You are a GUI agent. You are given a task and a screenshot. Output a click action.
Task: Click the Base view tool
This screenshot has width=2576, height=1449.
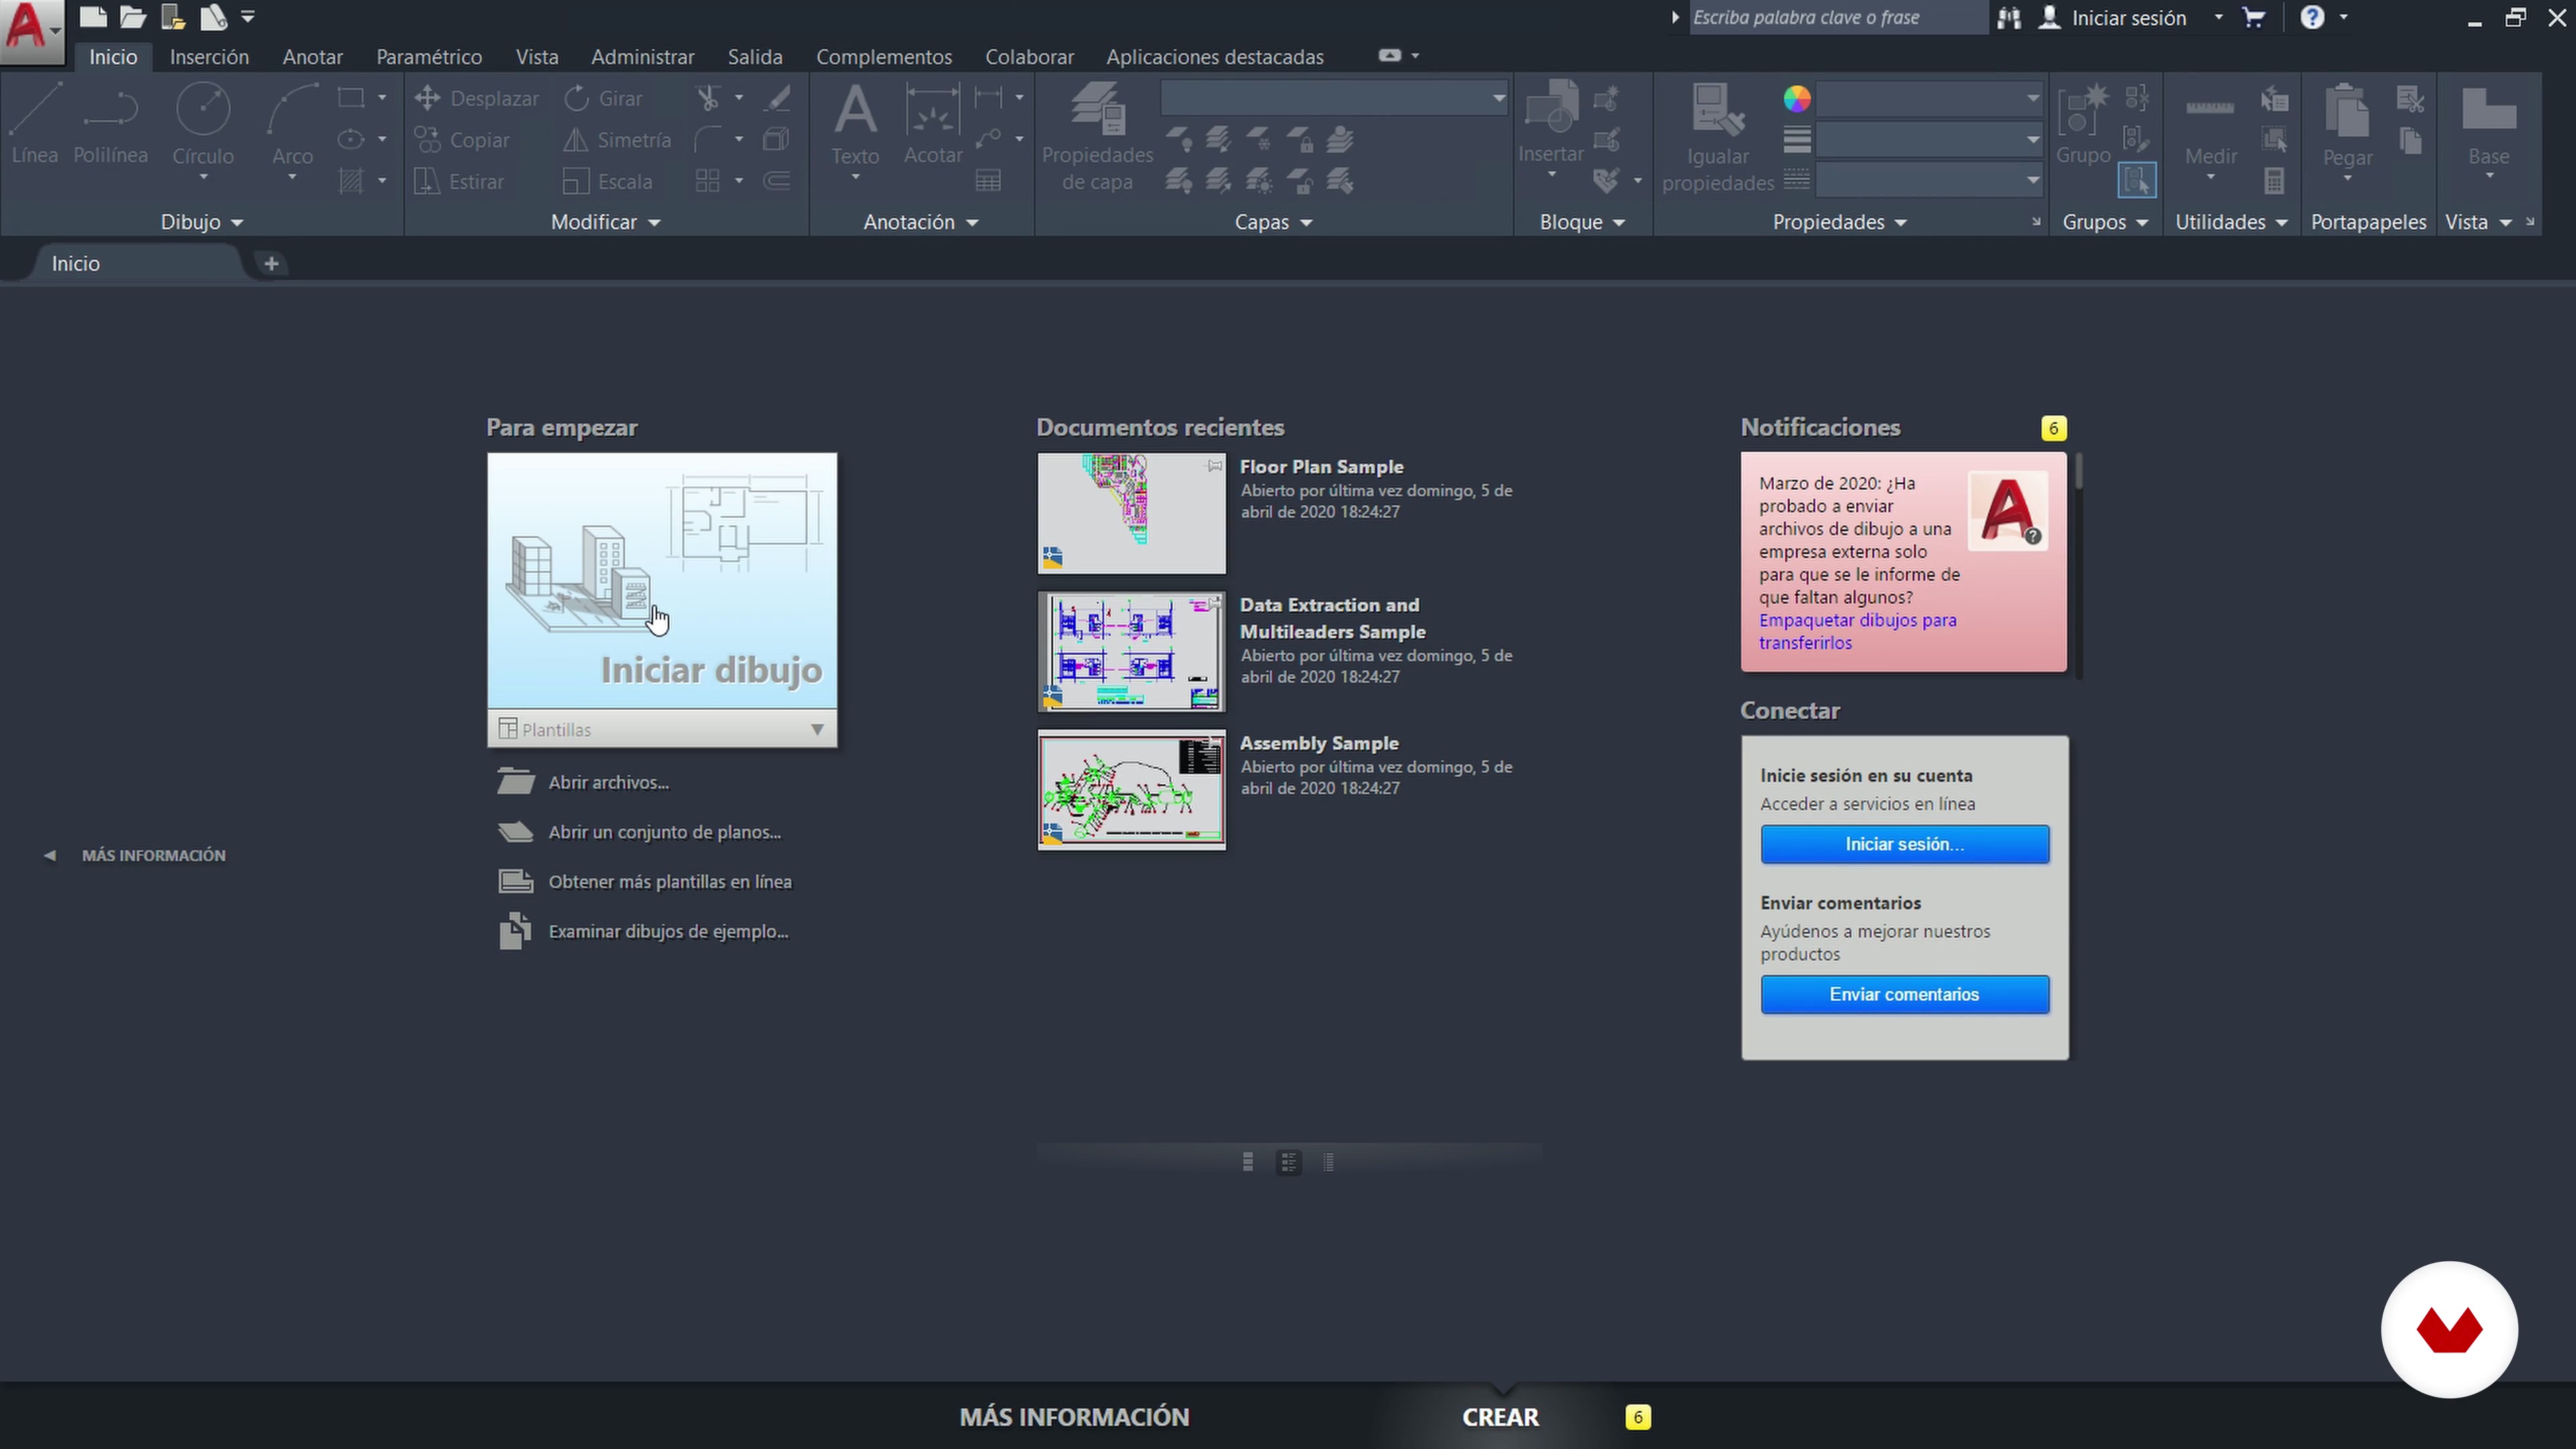point(2488,130)
